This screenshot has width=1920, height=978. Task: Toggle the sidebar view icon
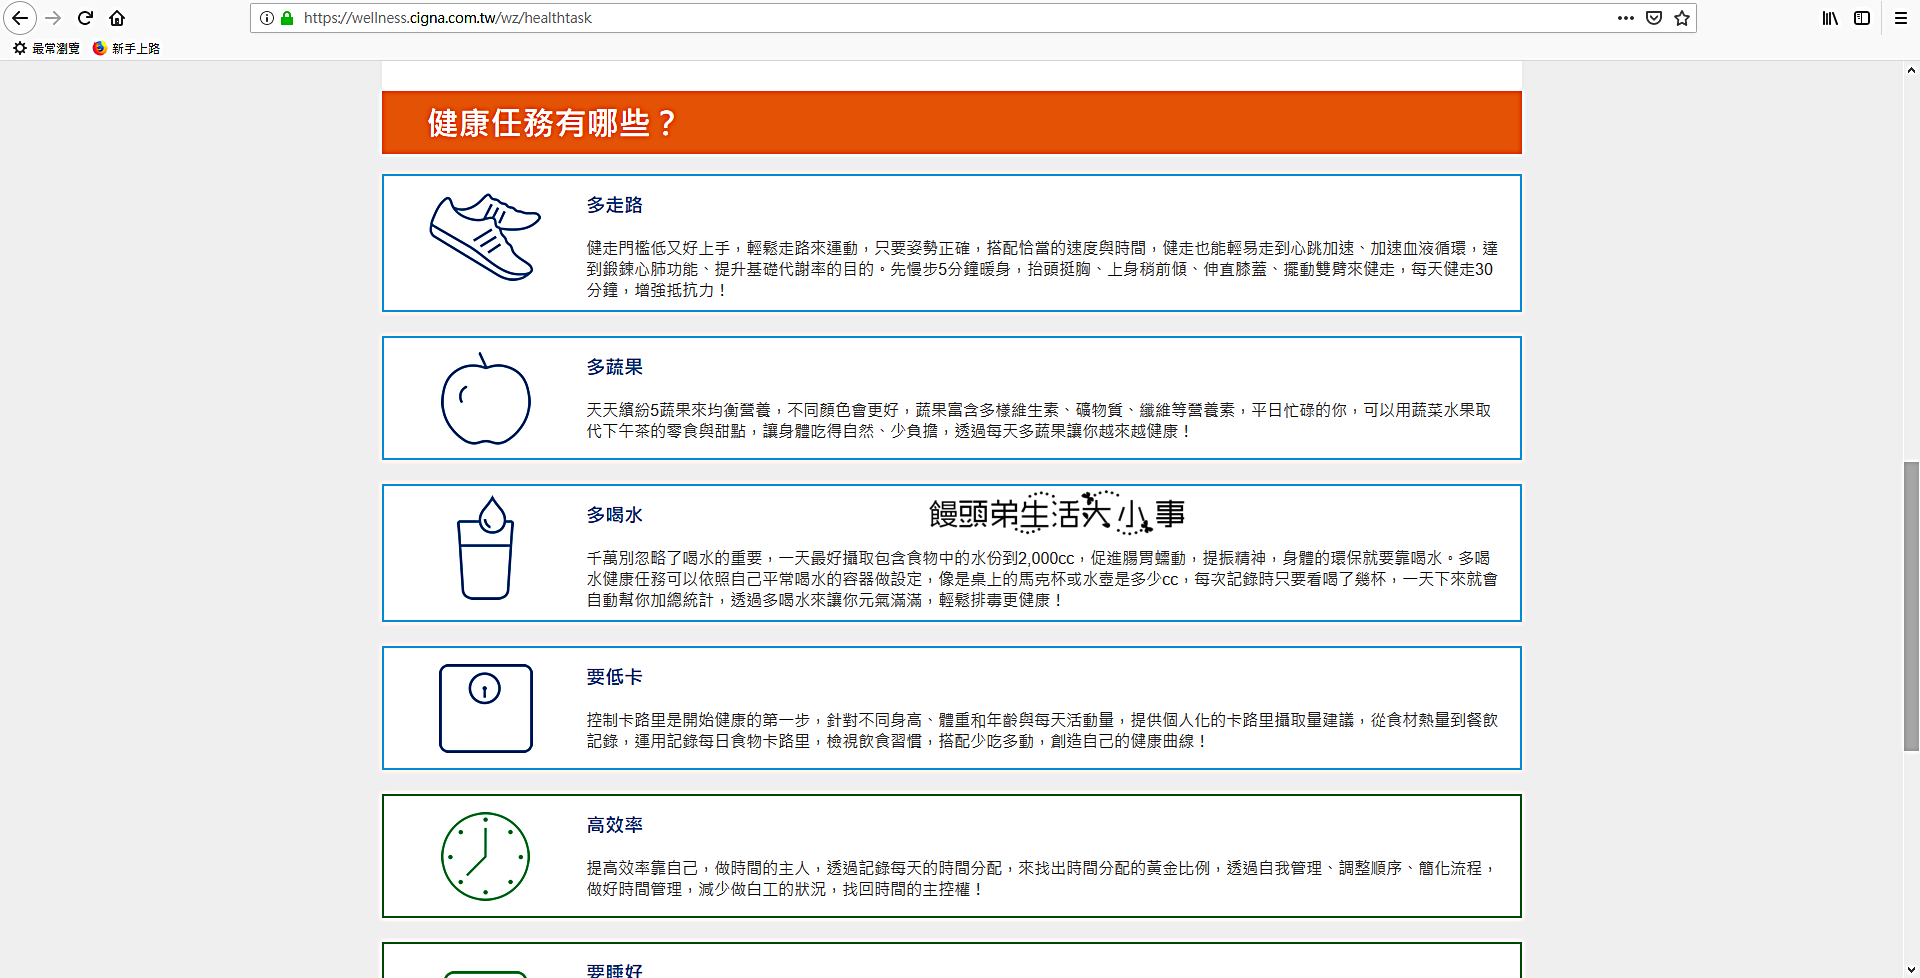1862,18
